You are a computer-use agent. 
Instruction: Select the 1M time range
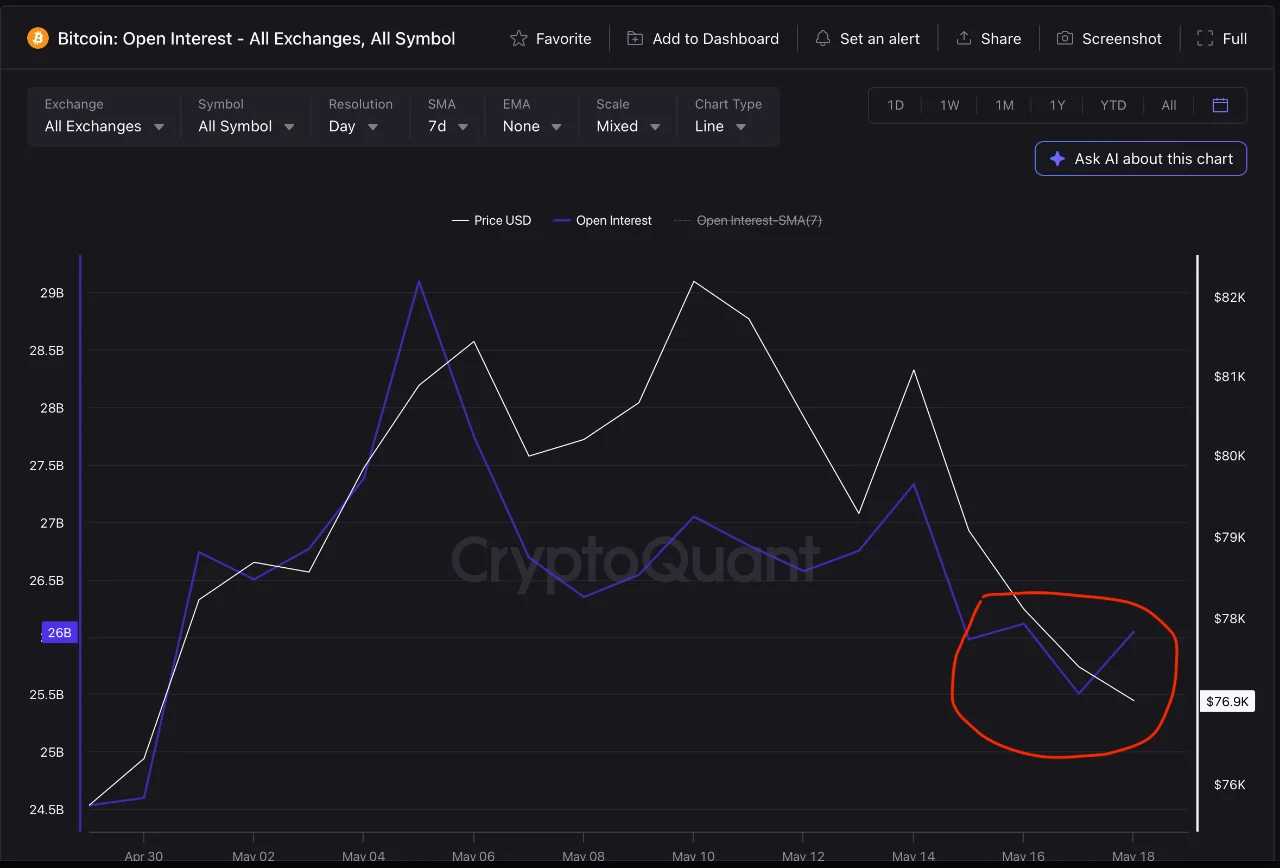(1004, 105)
